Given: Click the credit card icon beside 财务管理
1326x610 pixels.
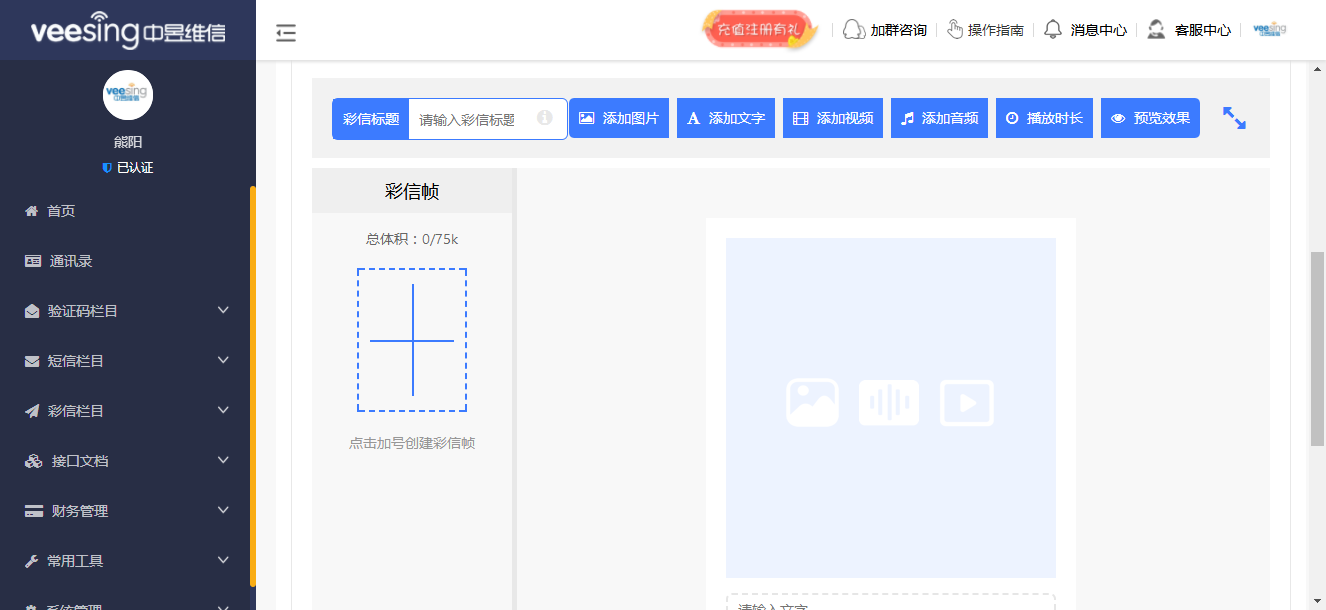Looking at the screenshot, I should click(34, 511).
